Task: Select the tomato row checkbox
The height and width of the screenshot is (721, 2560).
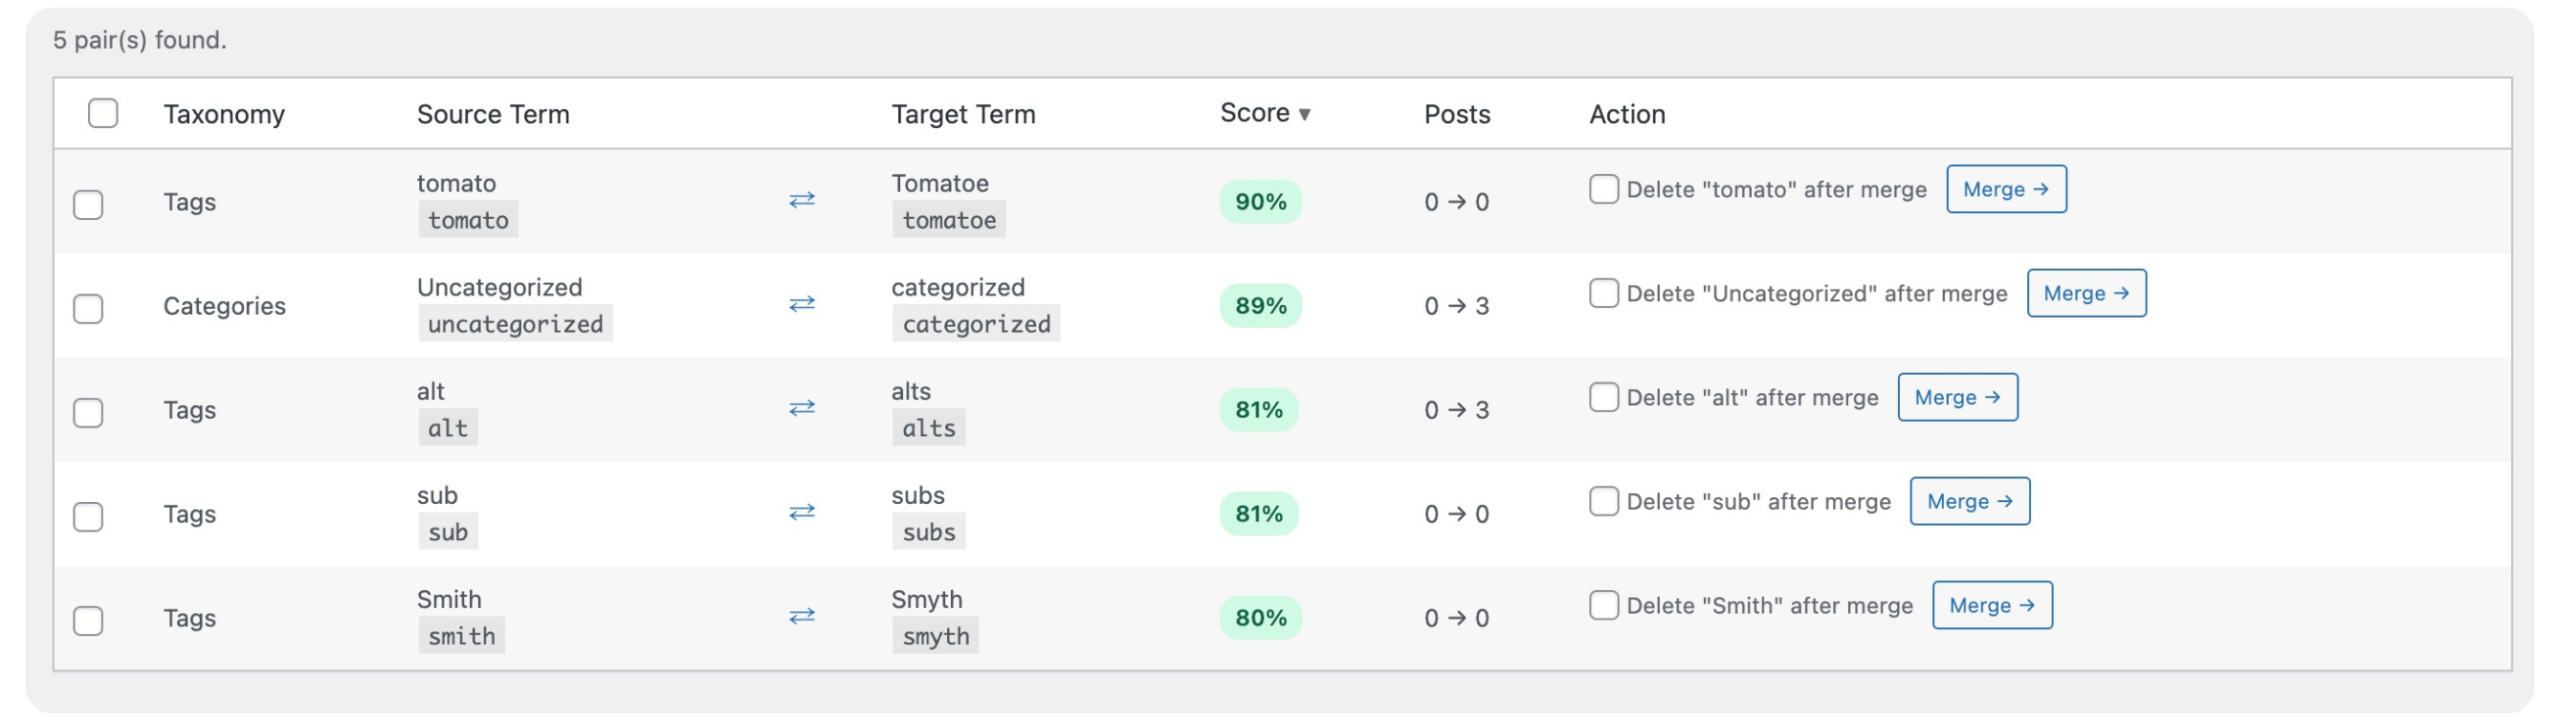Action: (88, 205)
